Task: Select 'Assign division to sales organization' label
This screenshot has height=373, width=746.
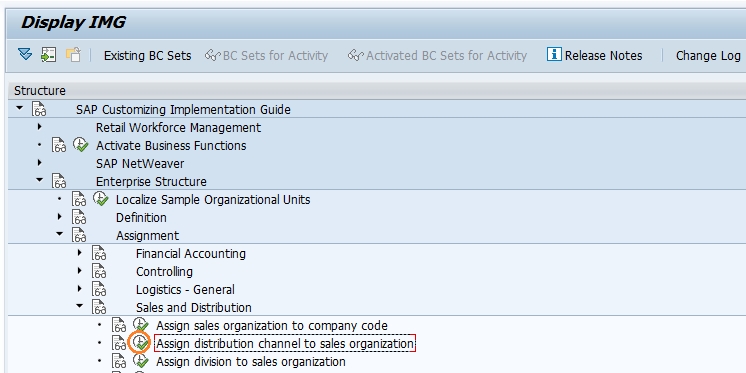Action: pos(251,362)
